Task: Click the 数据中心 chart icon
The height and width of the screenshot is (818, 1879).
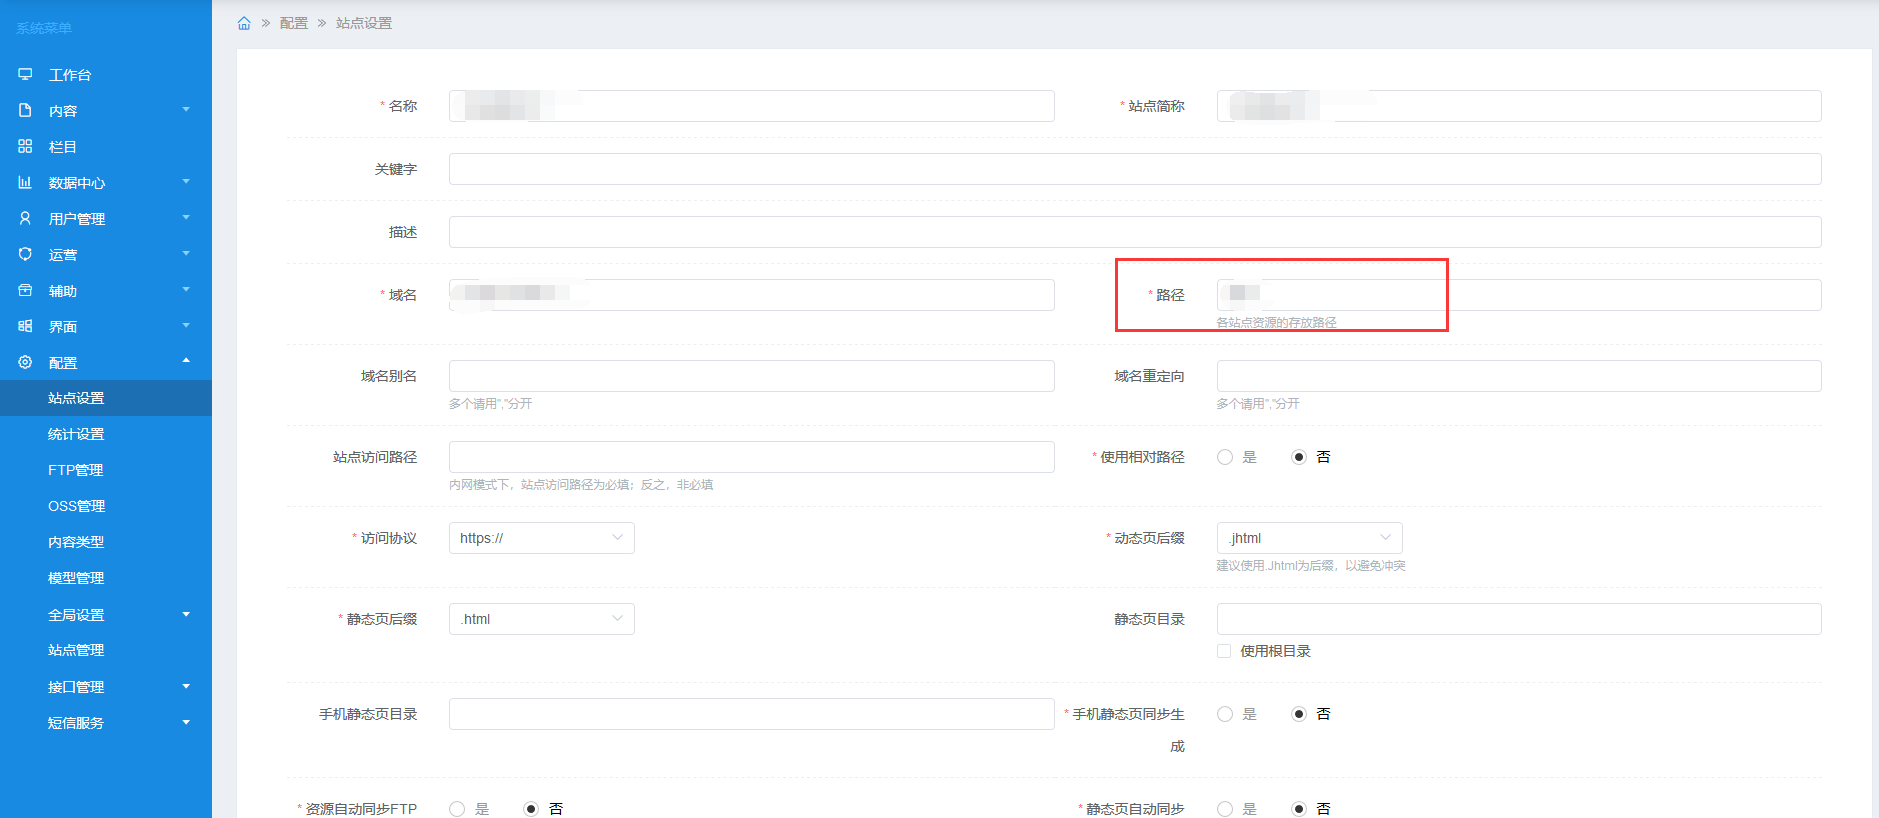Action: pyautogui.click(x=25, y=182)
